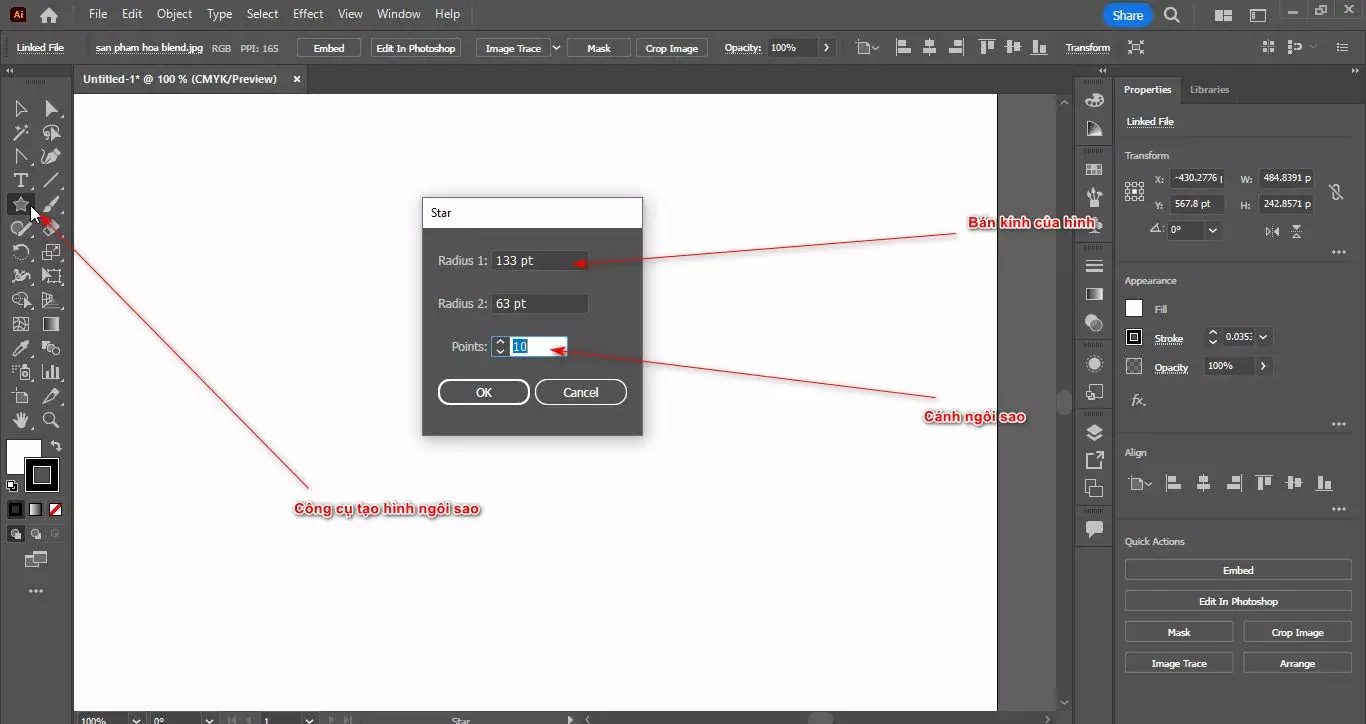Activate the Hand tool
This screenshot has width=1366, height=724.
click(20, 421)
